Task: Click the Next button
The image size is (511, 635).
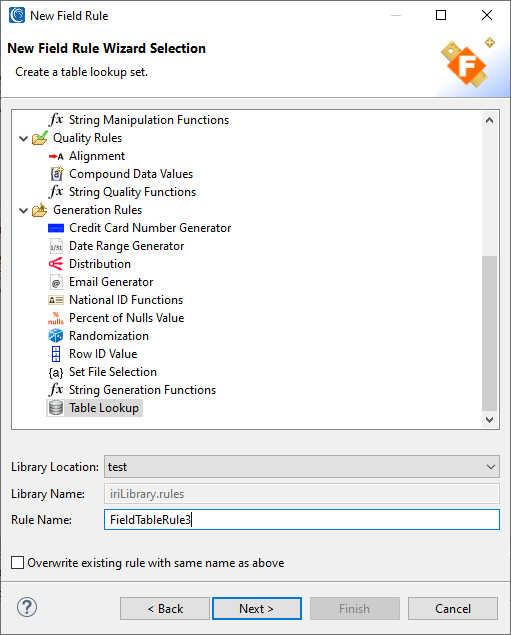Action: pyautogui.click(x=257, y=608)
